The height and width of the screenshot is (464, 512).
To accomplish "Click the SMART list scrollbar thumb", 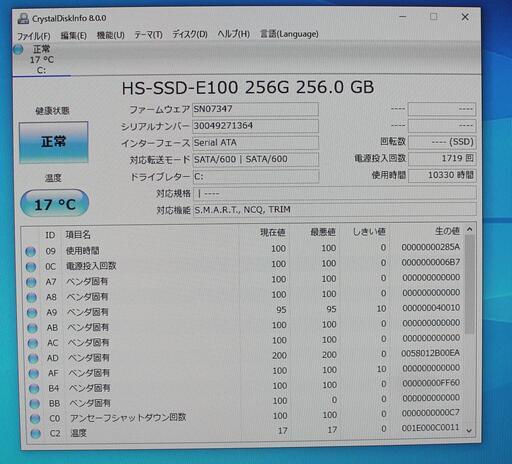I will [470, 284].
